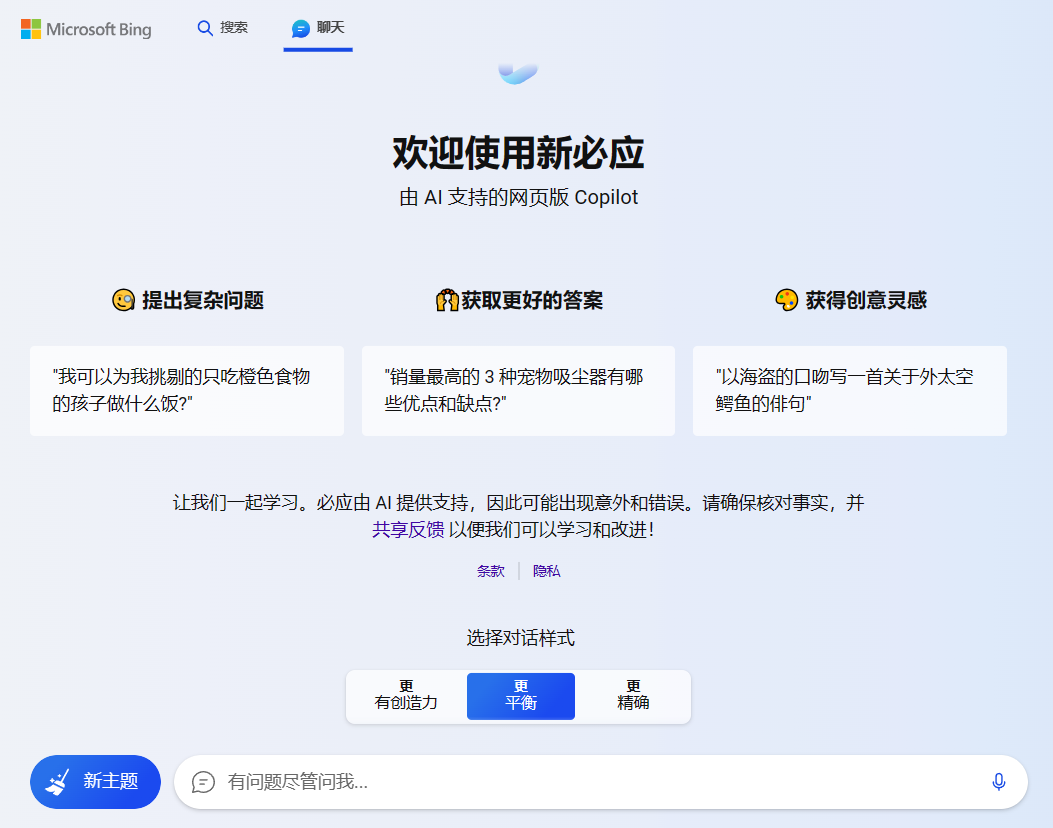Viewport: 1053px width, 828px height.
Task: Choose the pirate haiku about space crocodiles prompt
Action: click(850, 391)
